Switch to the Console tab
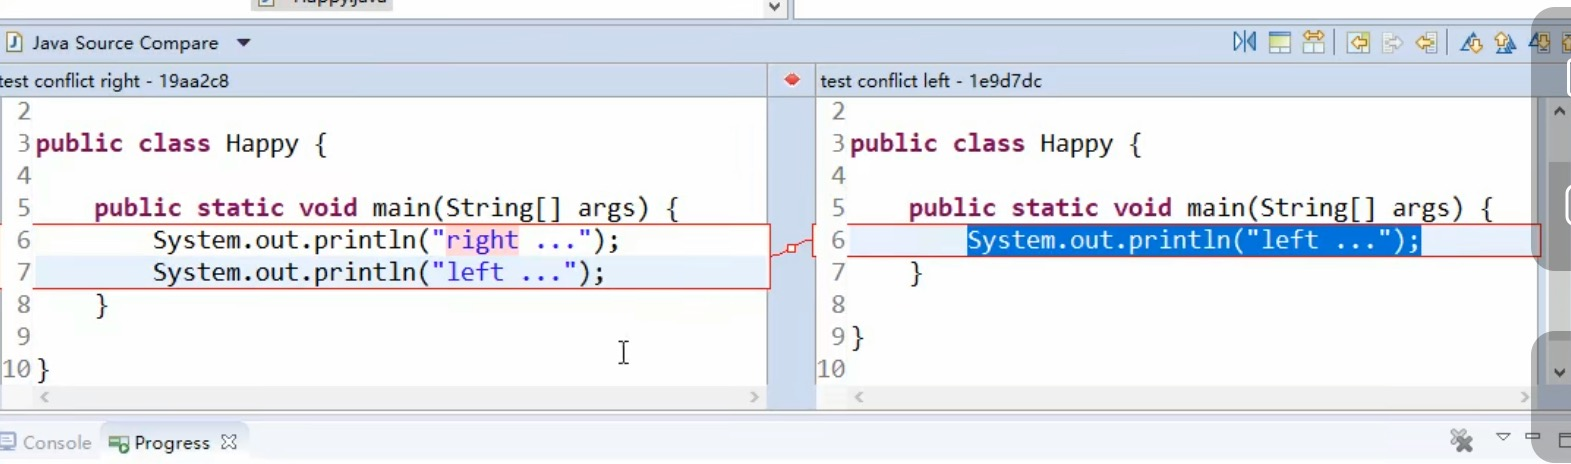The width and height of the screenshot is (1571, 464). (x=46, y=442)
